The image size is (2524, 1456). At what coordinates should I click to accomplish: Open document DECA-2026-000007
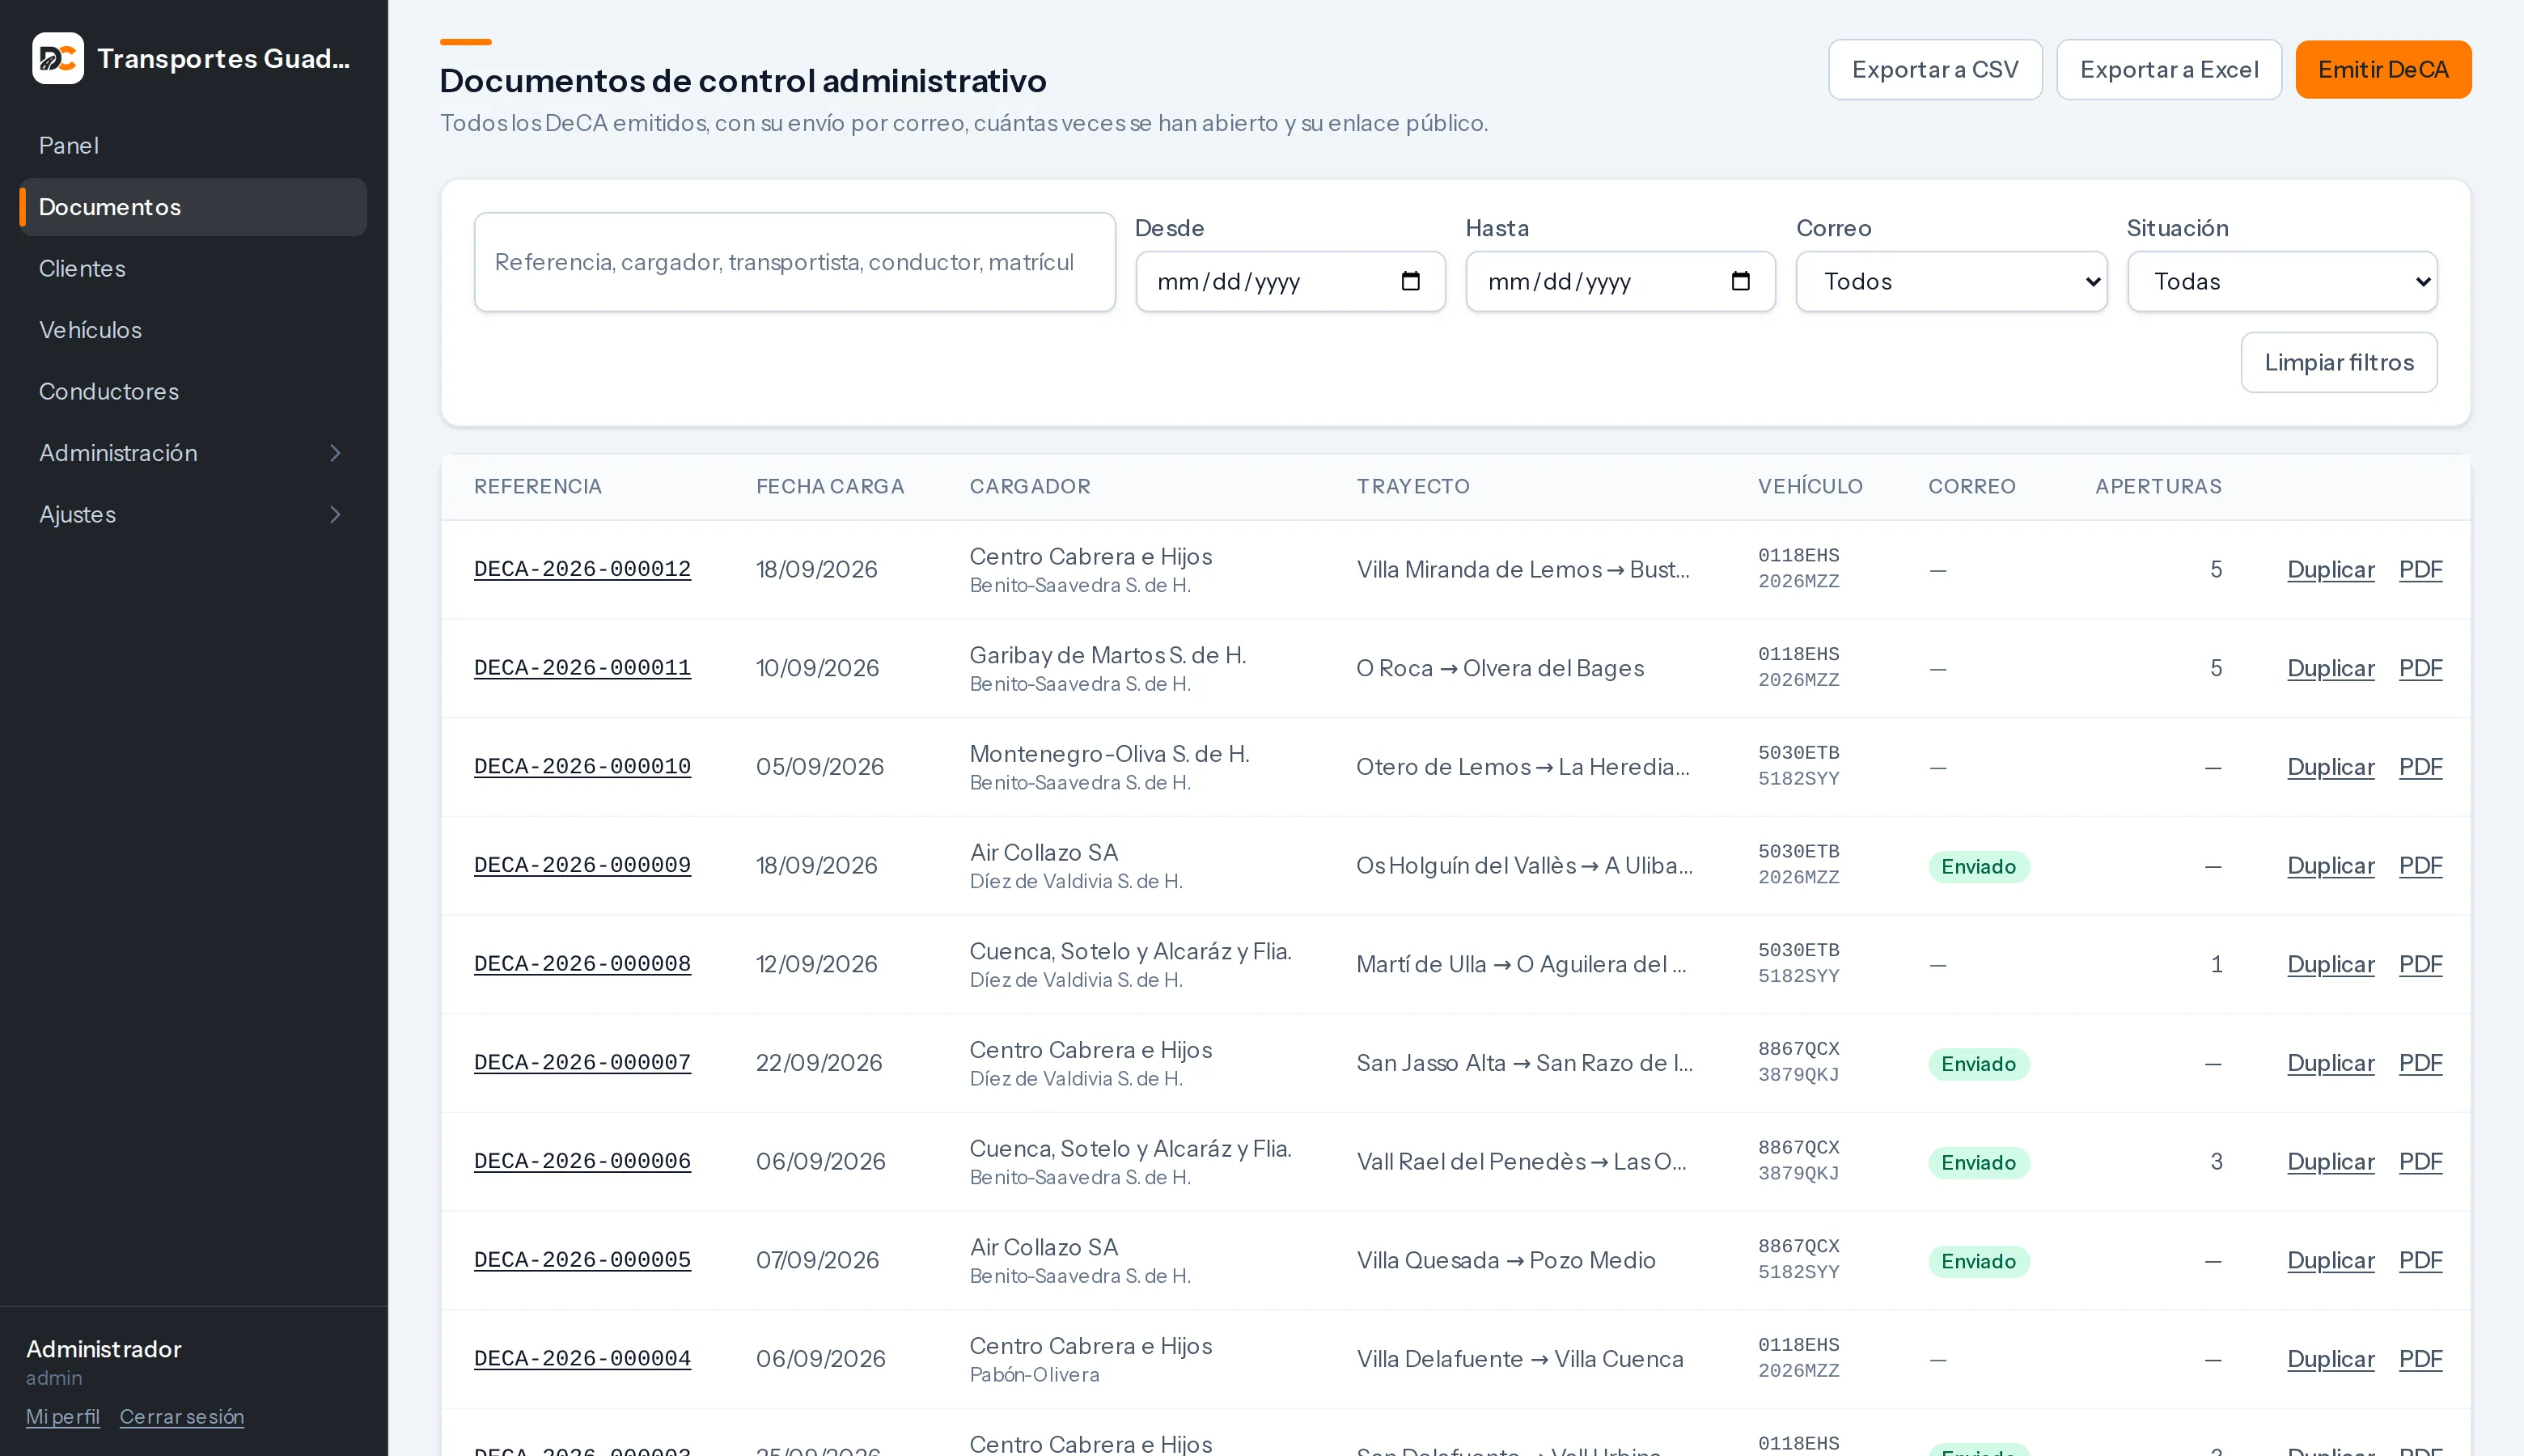coord(582,1063)
